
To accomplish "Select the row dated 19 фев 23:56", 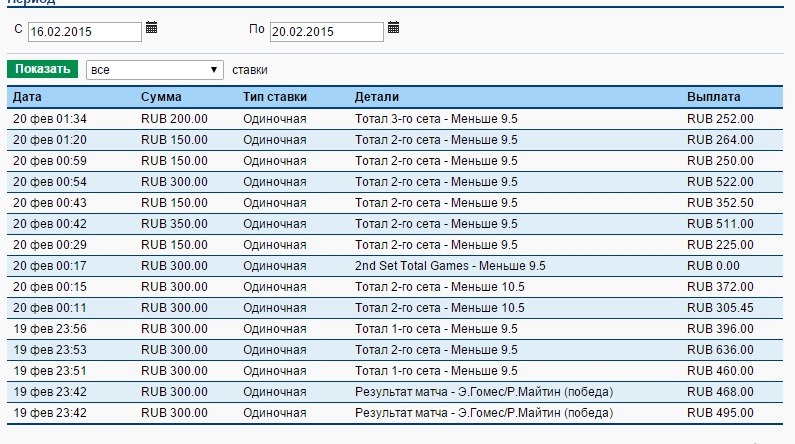I will point(395,329).
